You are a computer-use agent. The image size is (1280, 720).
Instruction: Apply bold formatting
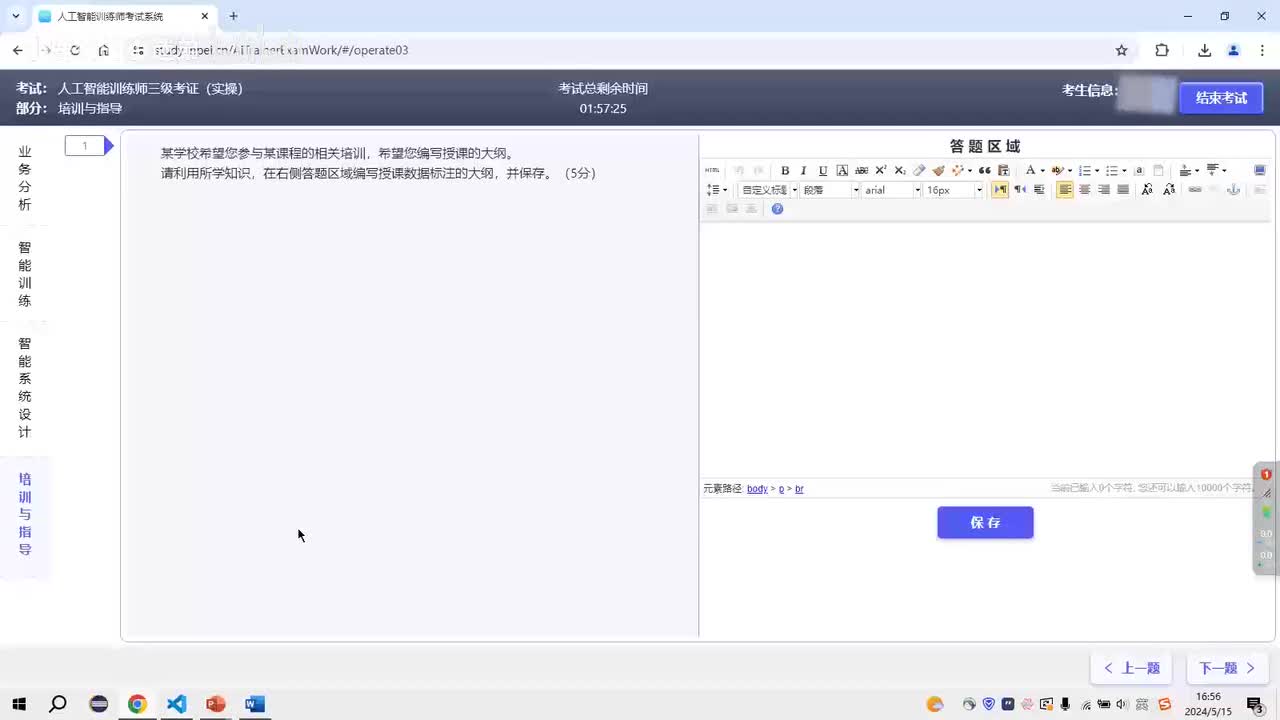[785, 170]
